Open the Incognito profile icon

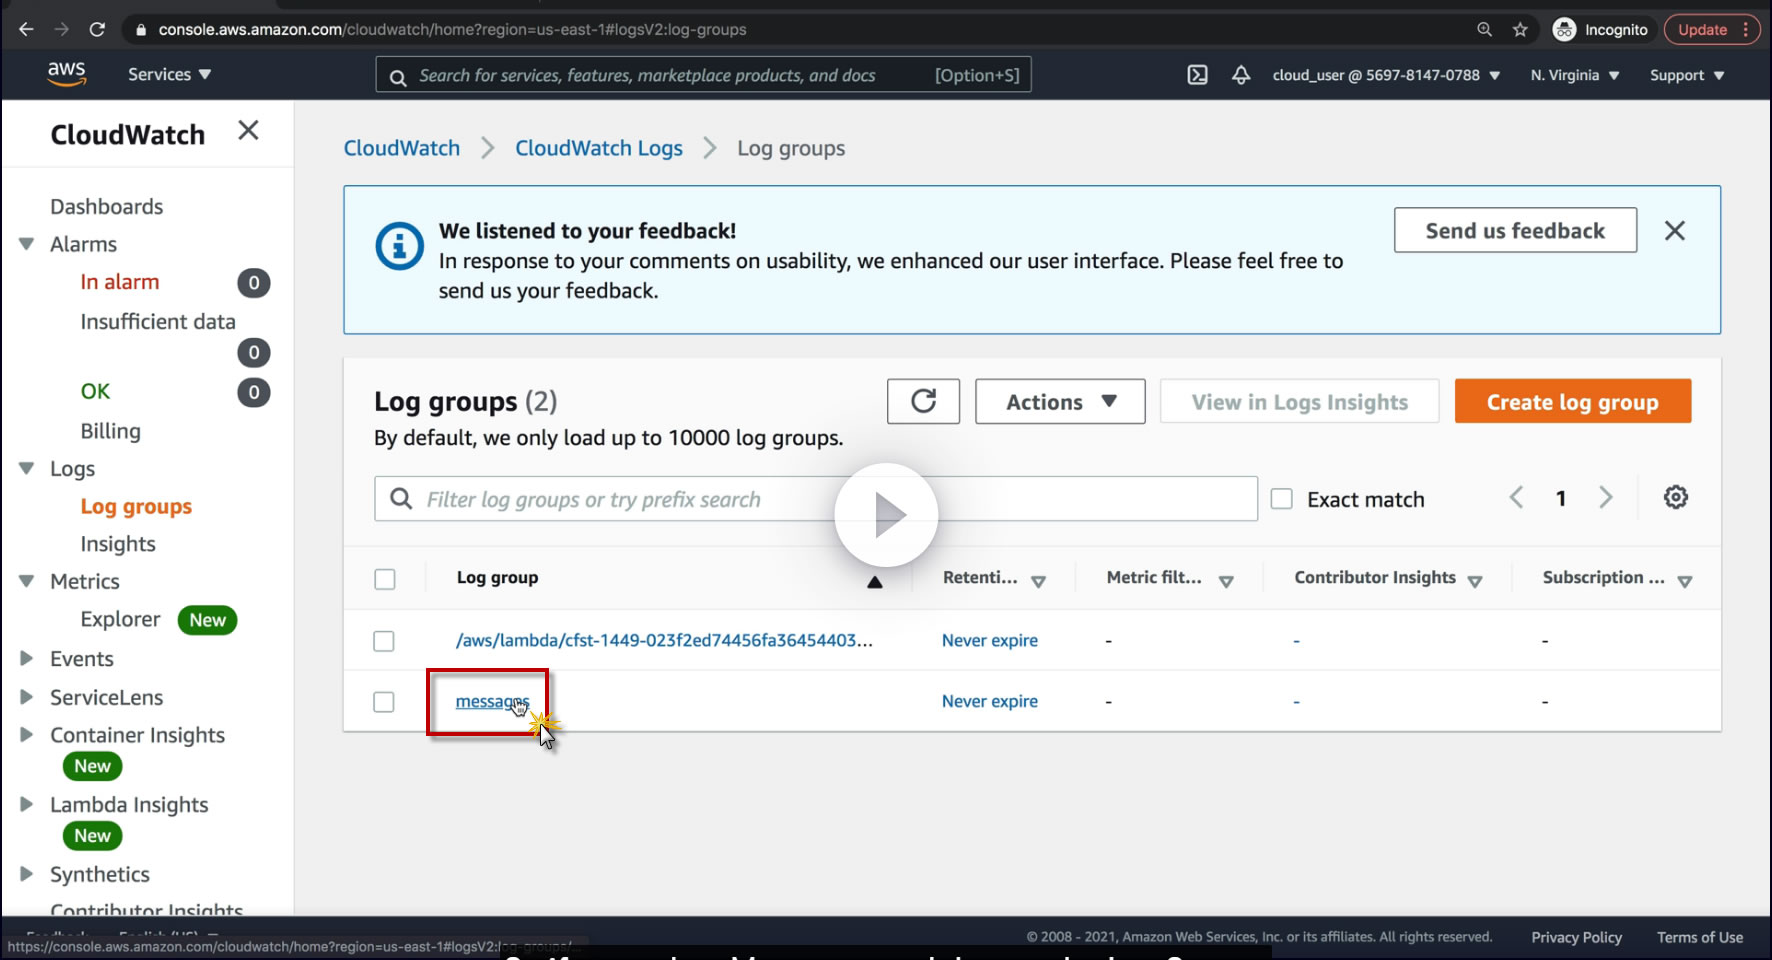1564,30
